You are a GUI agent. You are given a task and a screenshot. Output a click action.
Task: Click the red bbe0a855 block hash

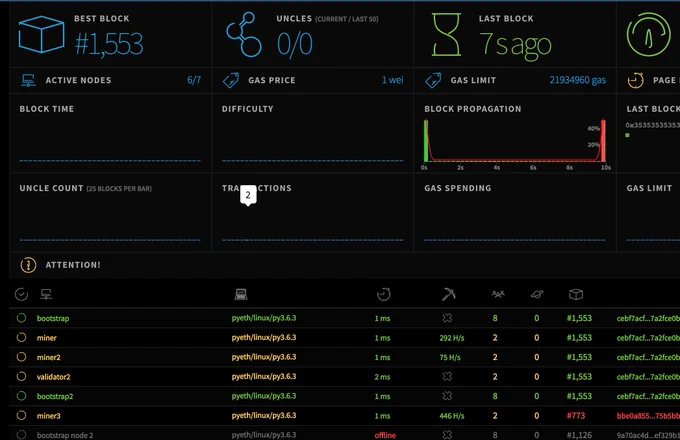pos(648,416)
